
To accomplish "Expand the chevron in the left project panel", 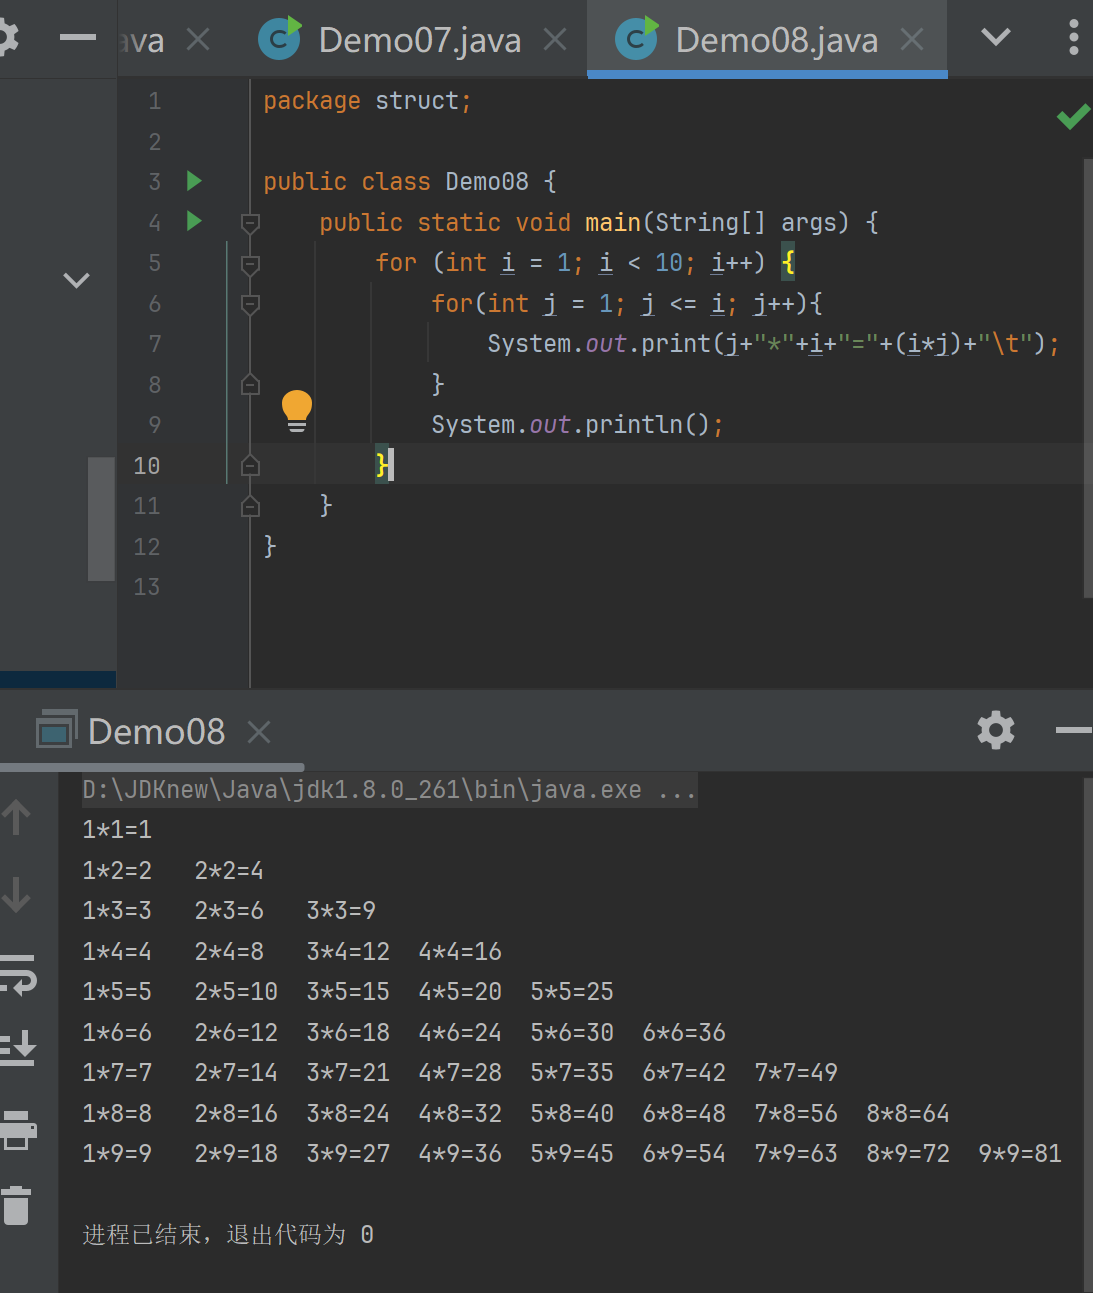I will [x=77, y=280].
